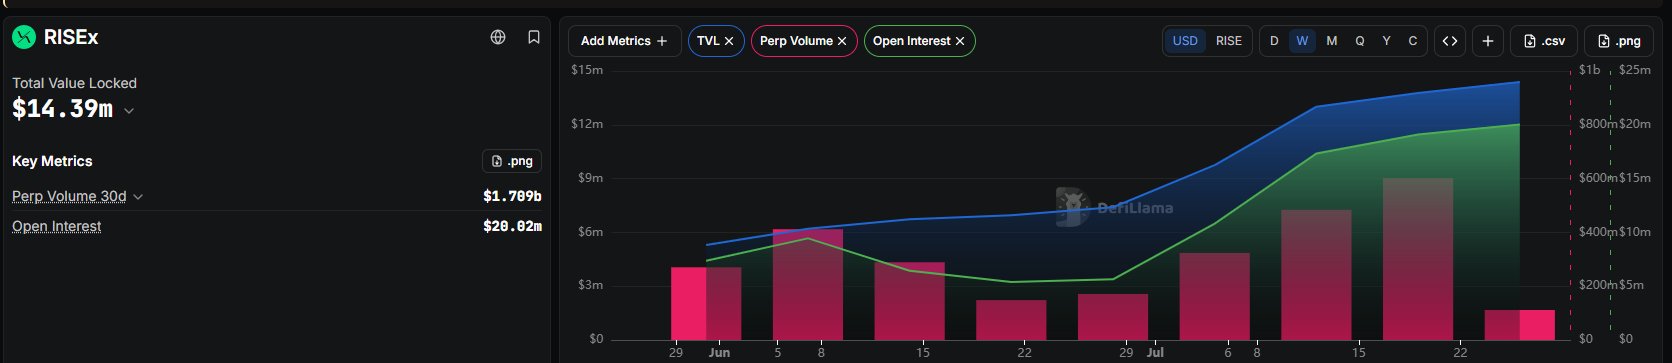Viewport: 1672px width, 363px height.
Task: Click the RISEx green logo icon
Action: tap(23, 37)
